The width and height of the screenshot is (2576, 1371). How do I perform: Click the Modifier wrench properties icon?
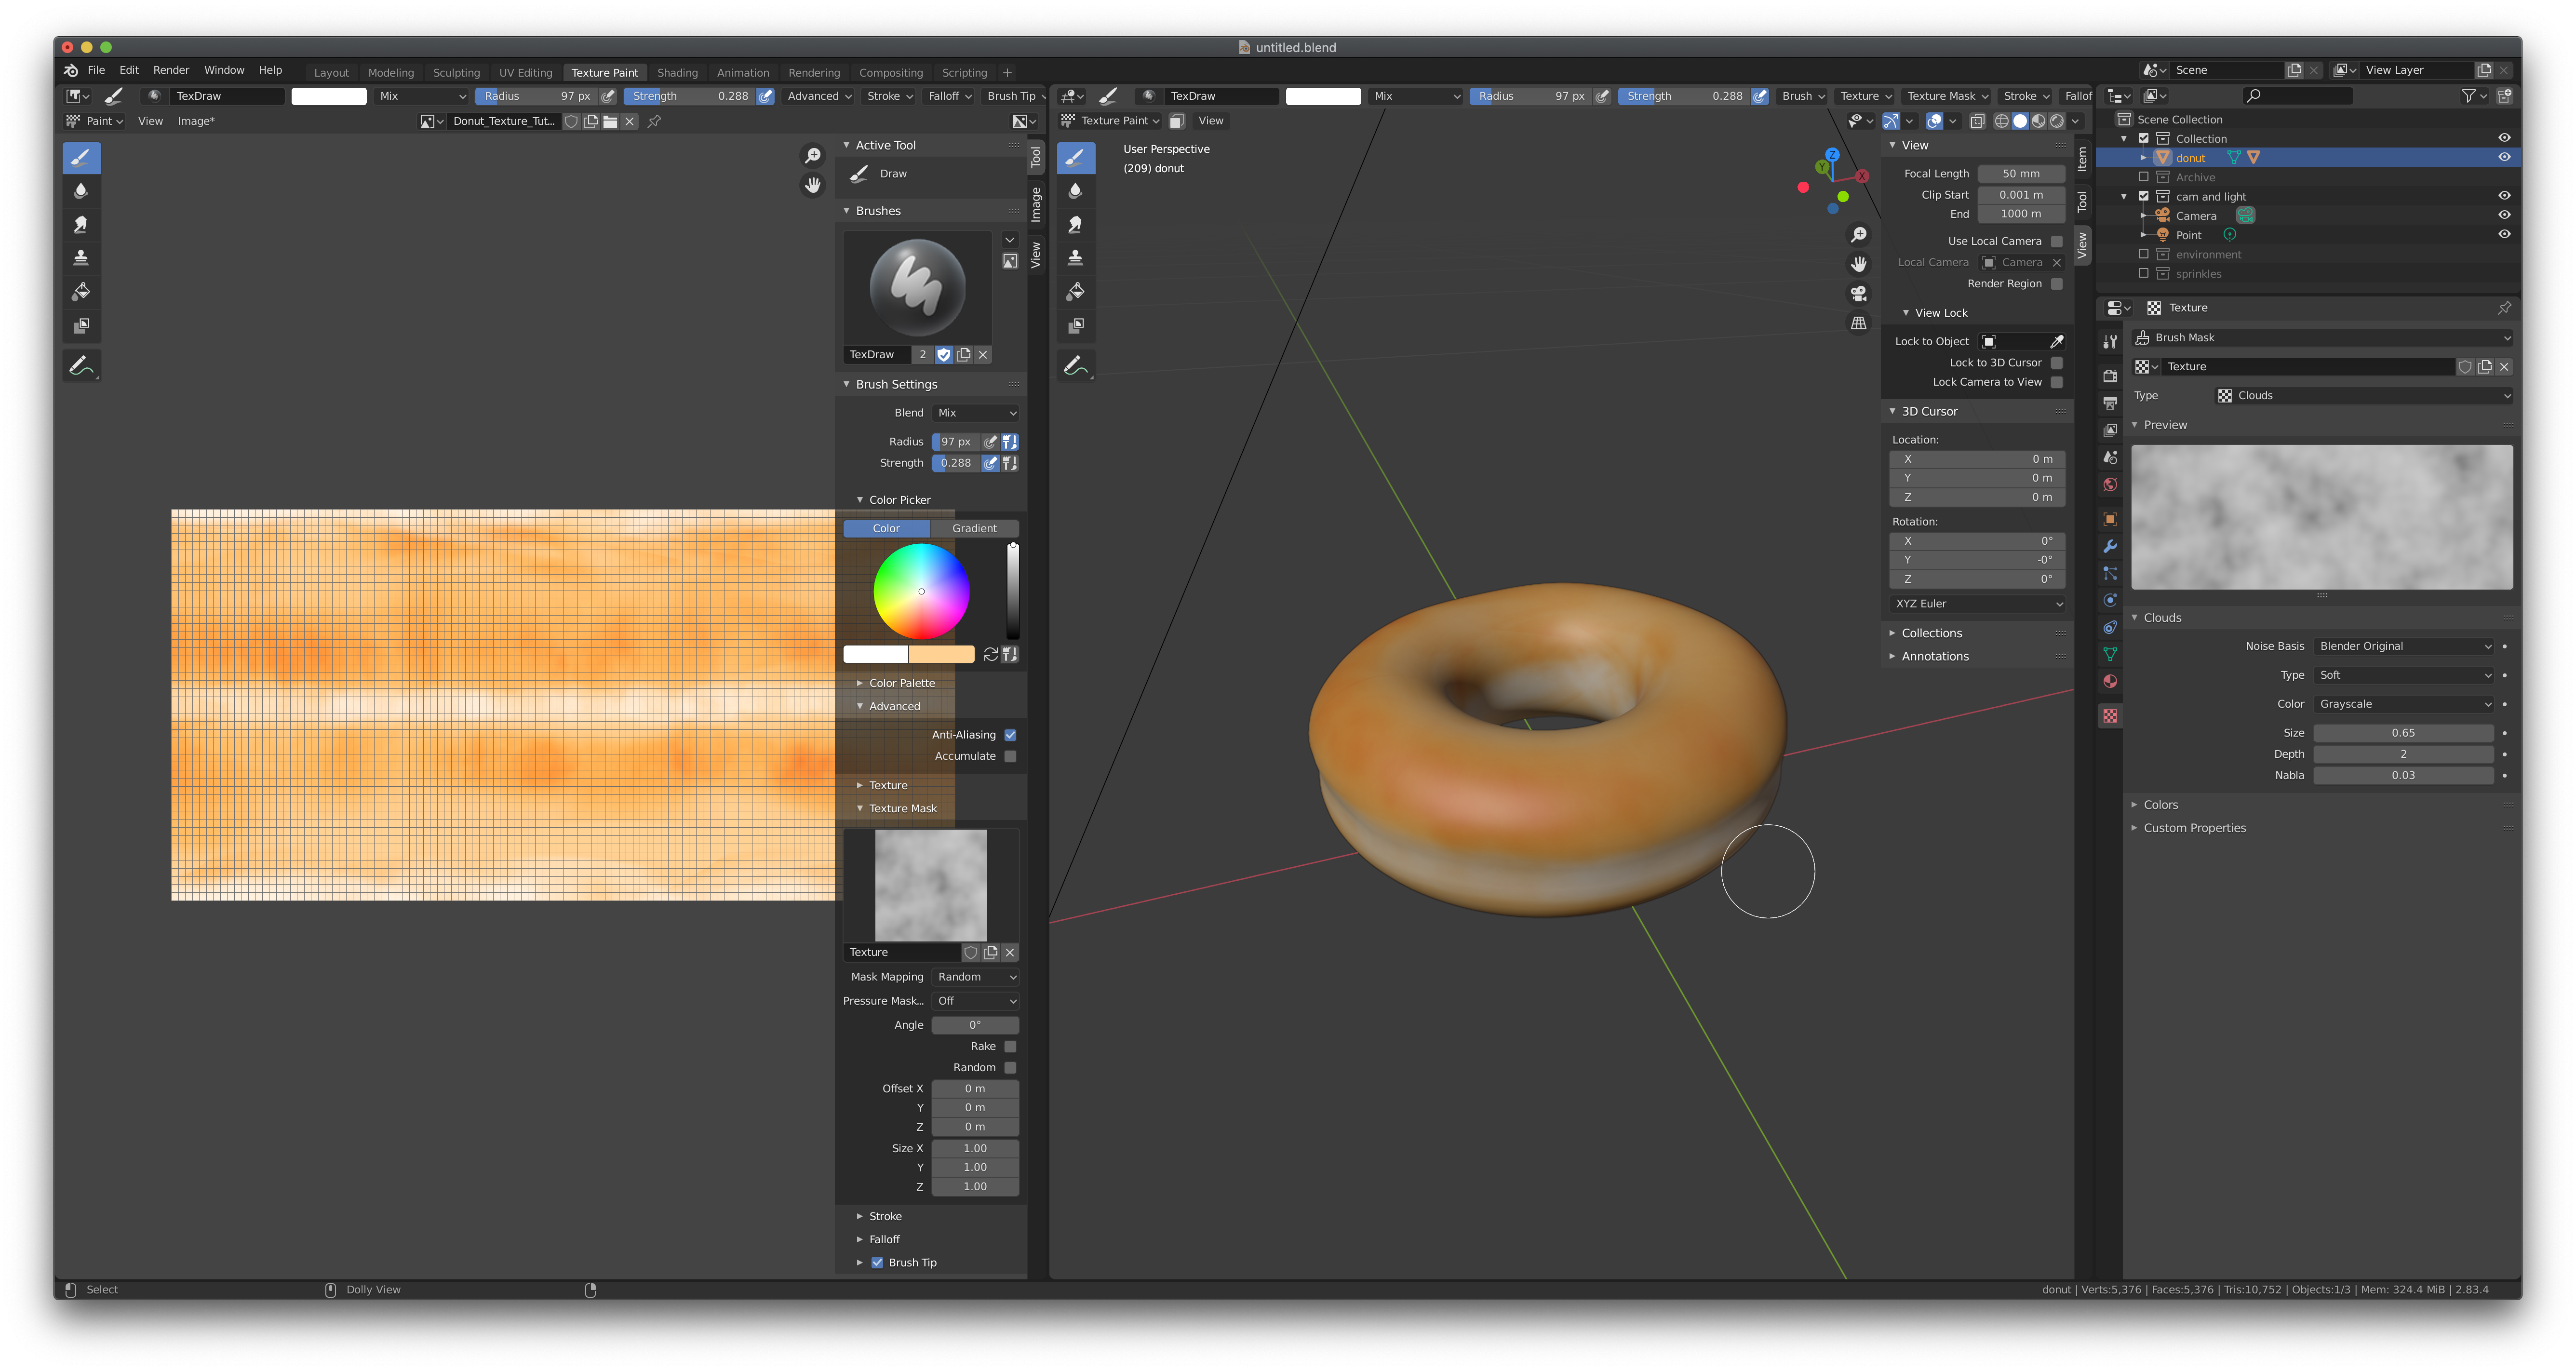[x=2110, y=546]
